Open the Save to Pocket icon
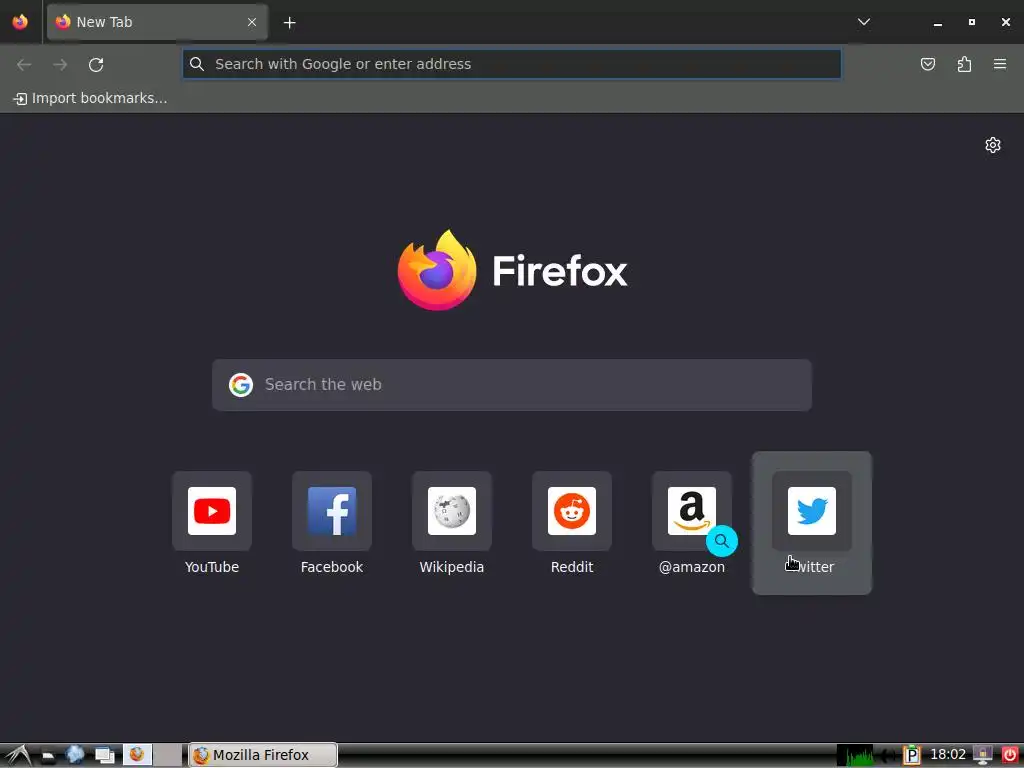Screen dimensions: 1024x768 coord(928,64)
